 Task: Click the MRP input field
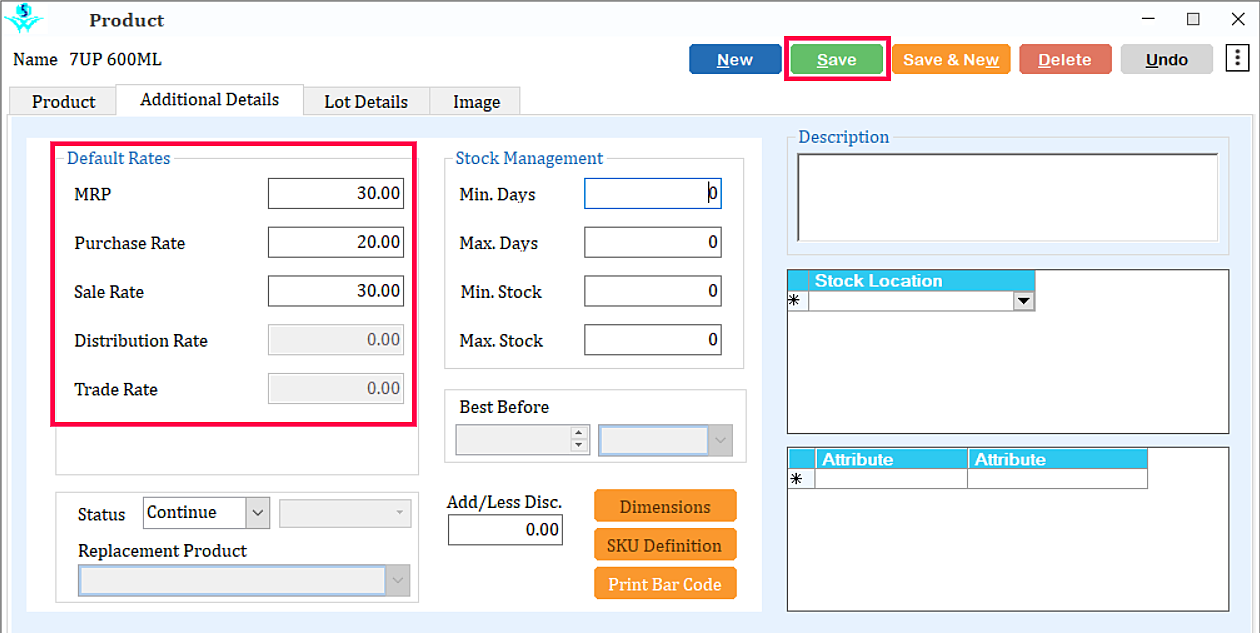coord(336,193)
